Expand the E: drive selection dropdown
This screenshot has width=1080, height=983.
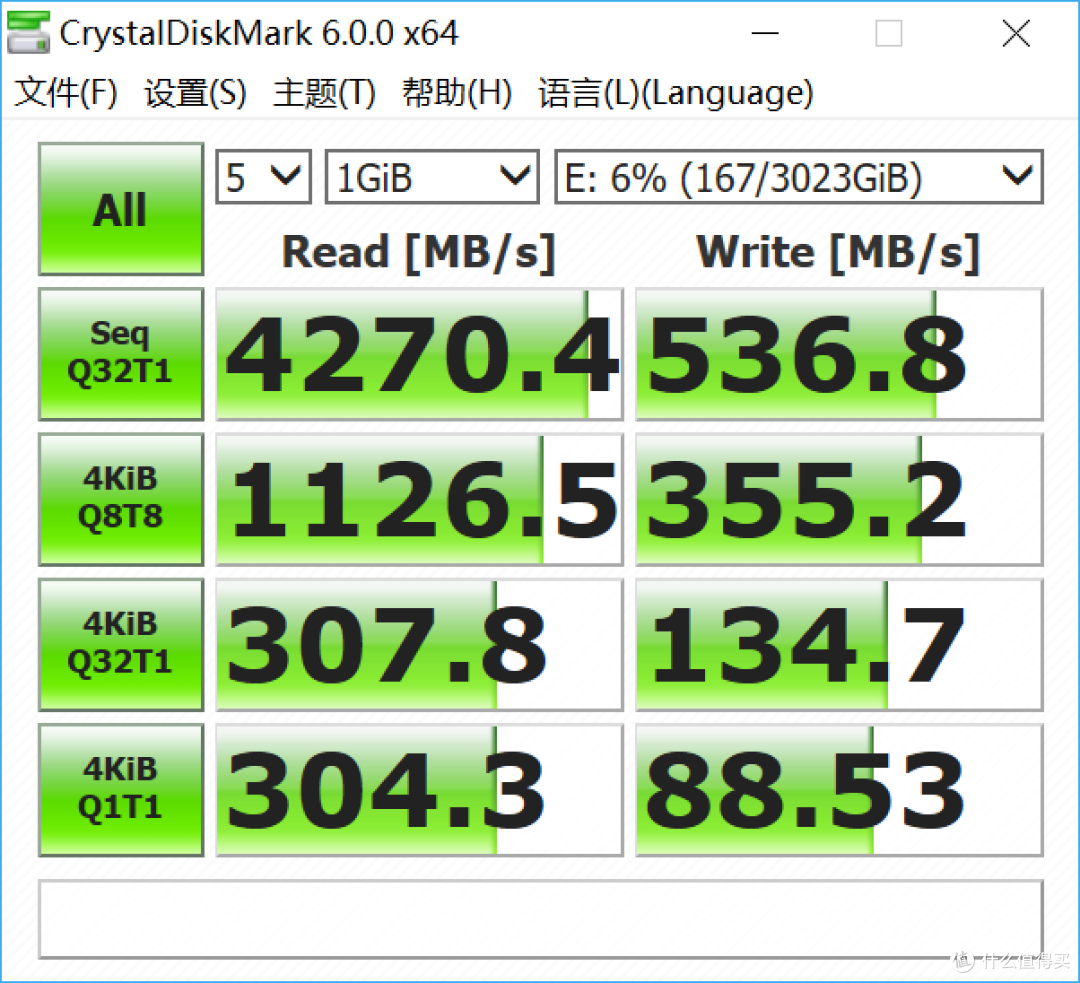coord(799,177)
